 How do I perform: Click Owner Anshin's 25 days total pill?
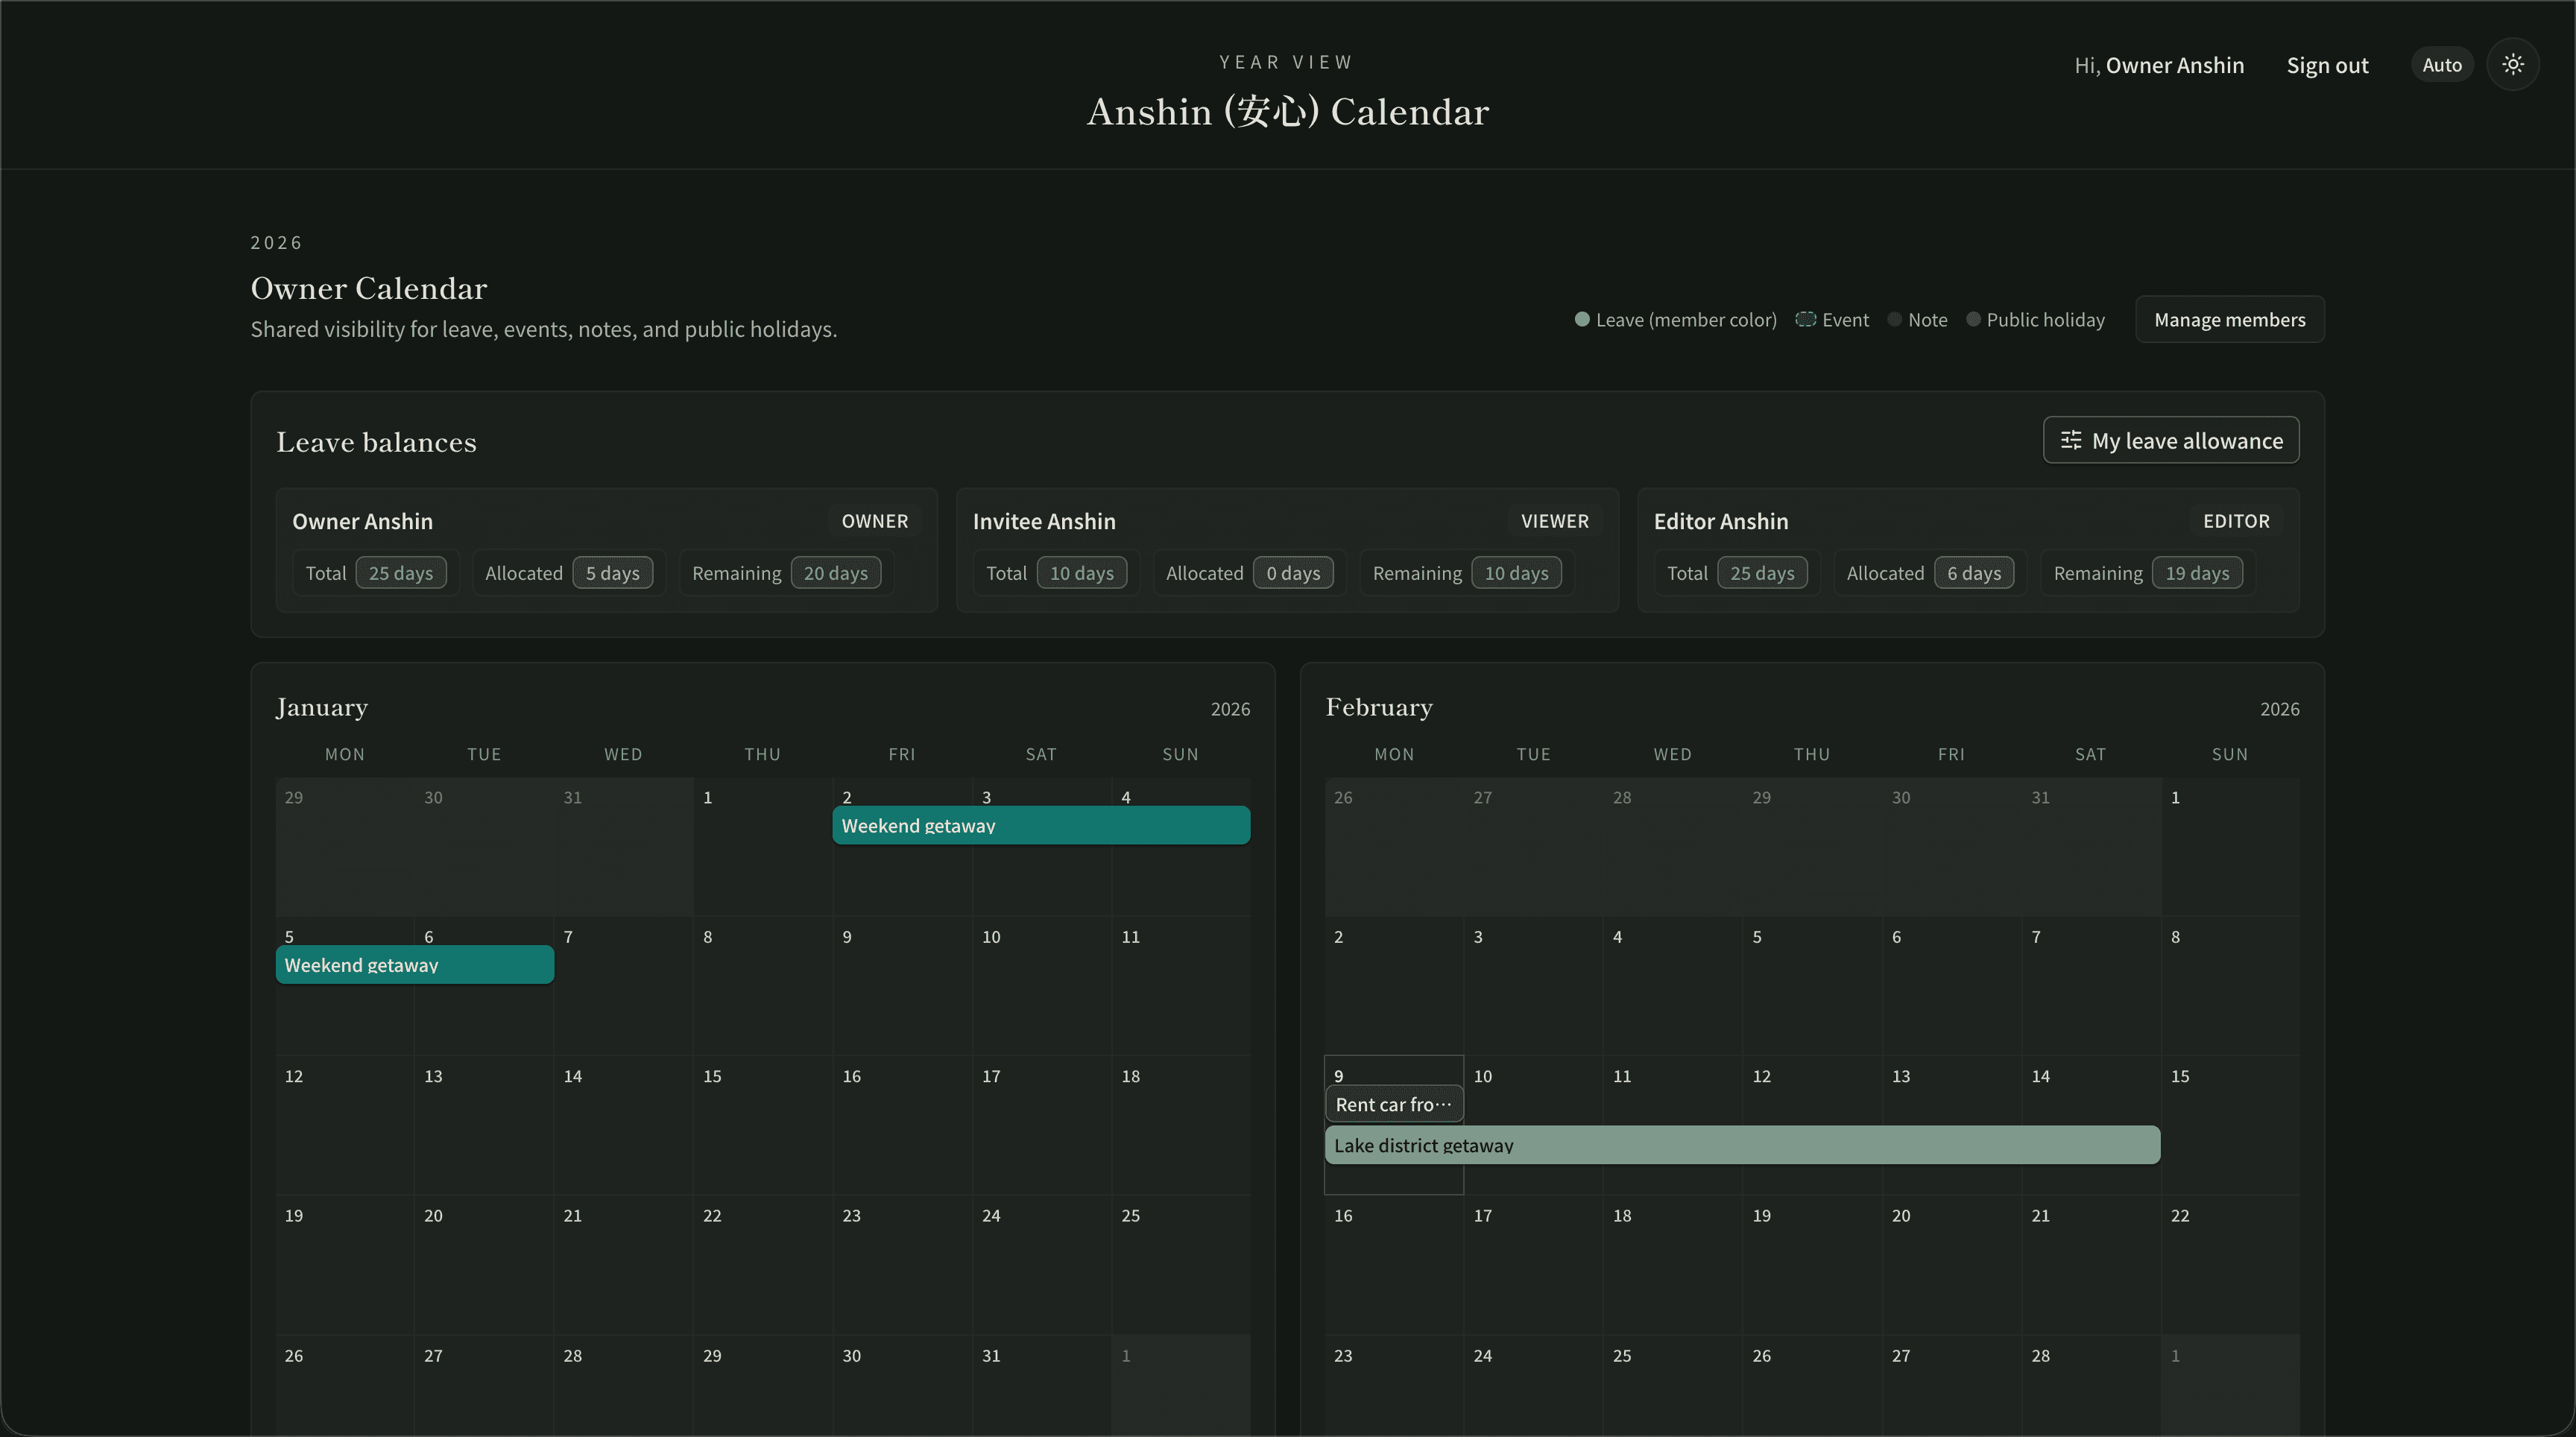tap(400, 572)
